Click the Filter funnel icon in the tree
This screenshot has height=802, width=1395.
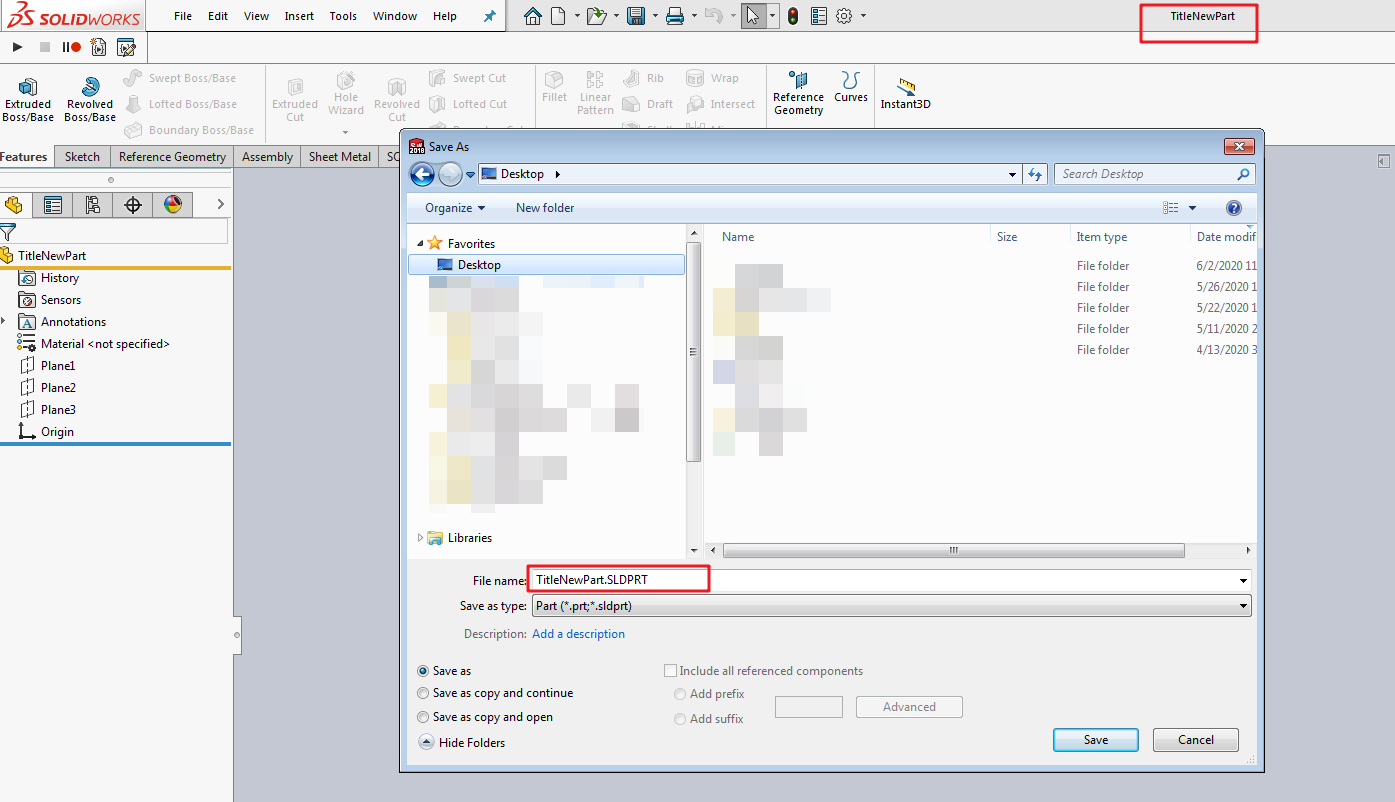coord(8,232)
